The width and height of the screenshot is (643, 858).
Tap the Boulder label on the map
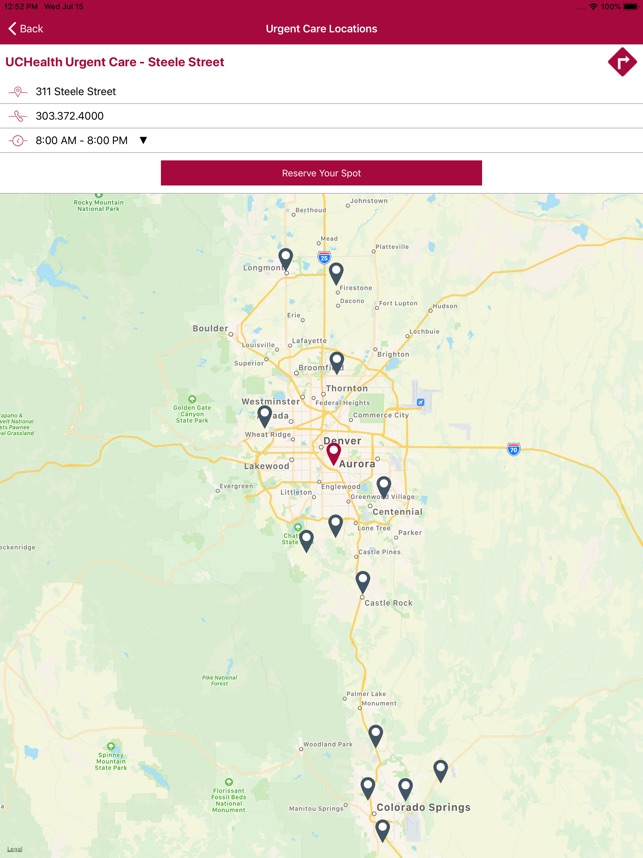click(210, 328)
